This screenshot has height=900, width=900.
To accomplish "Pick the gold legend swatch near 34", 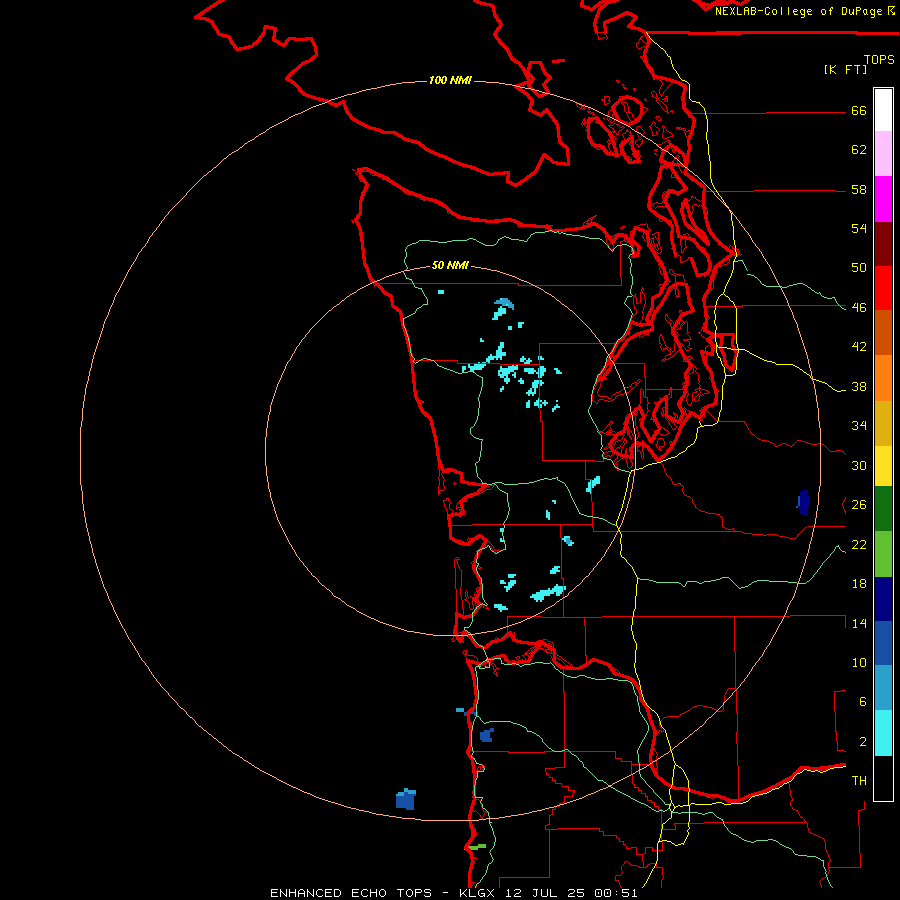I will coord(883,422).
